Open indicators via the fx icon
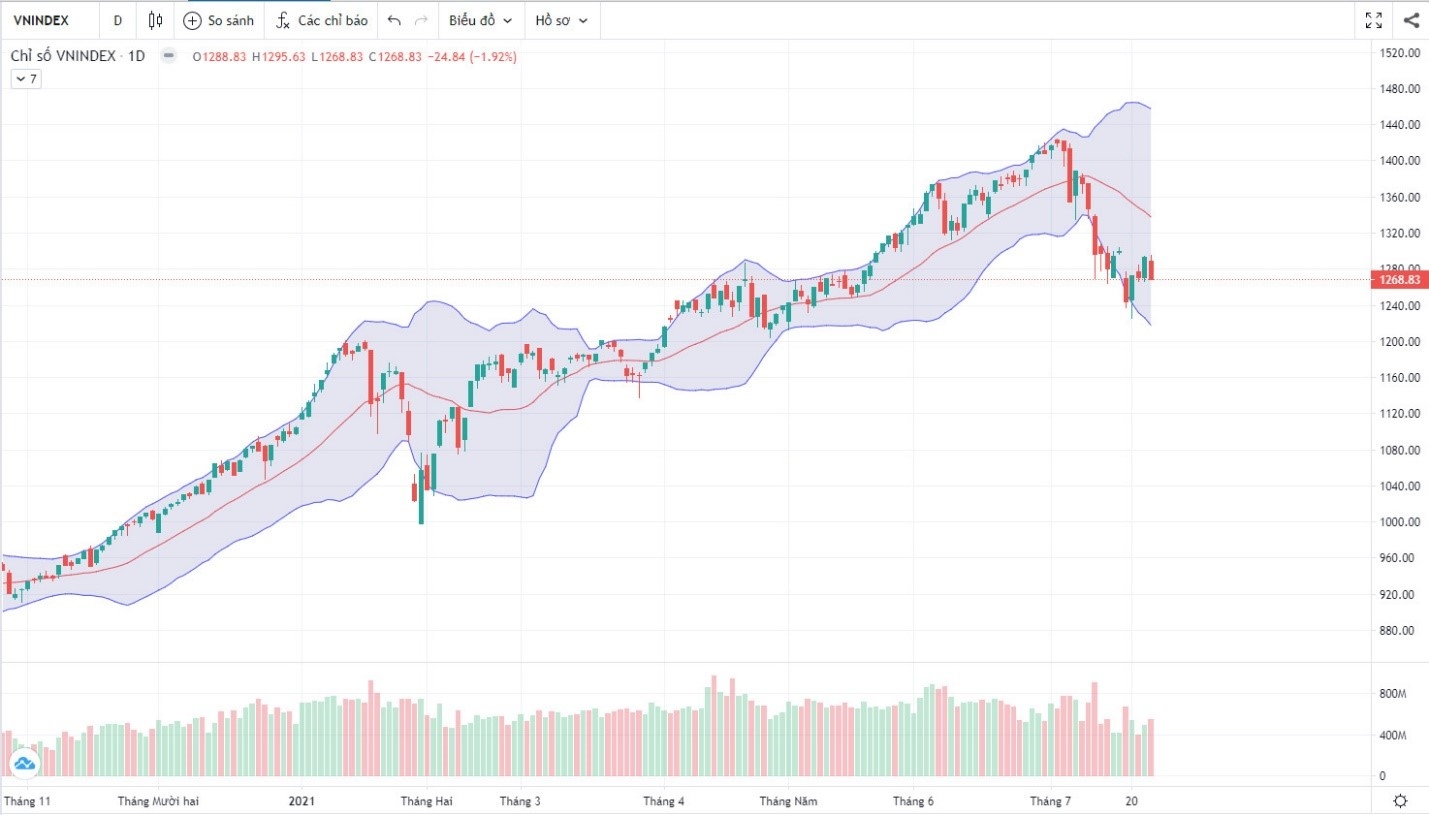The width and height of the screenshot is (1429, 815). click(x=283, y=20)
